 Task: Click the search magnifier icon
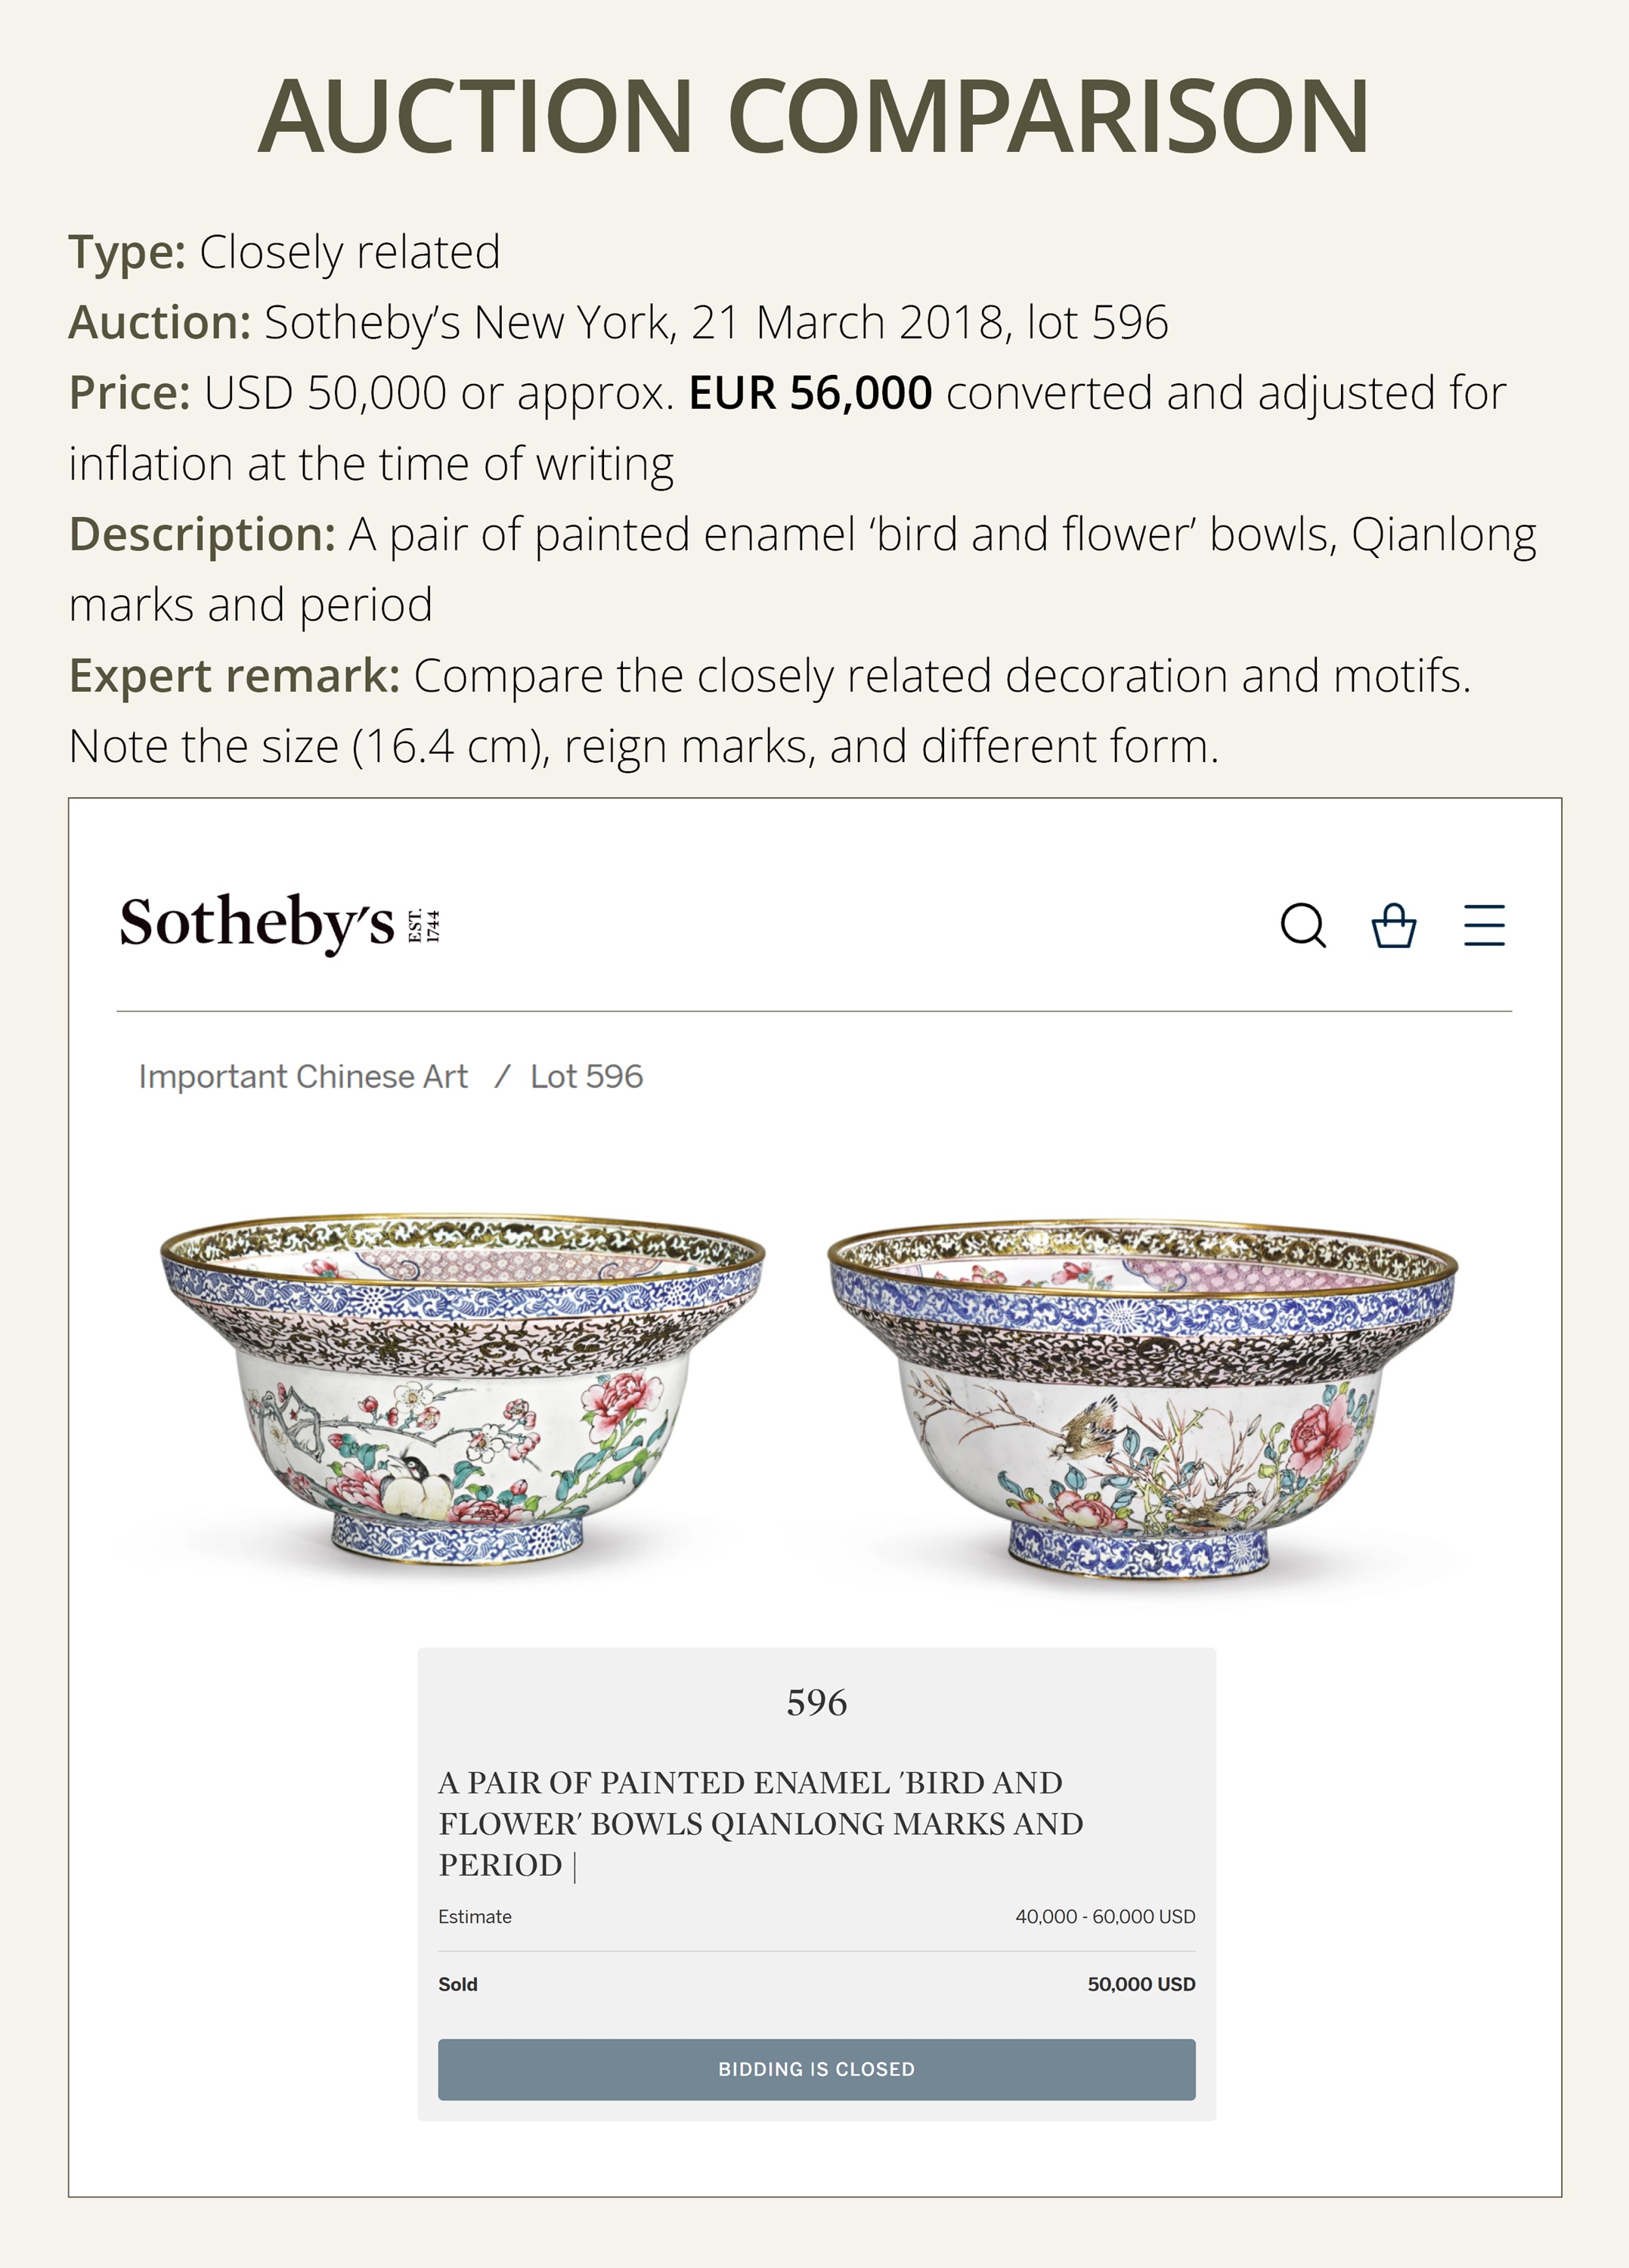(1303, 925)
